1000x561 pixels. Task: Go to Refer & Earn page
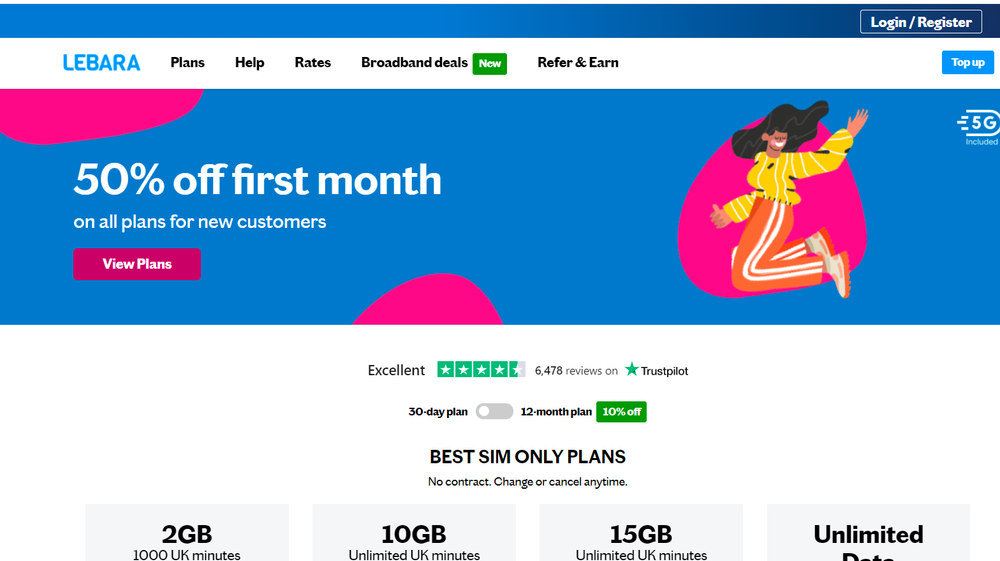point(578,62)
